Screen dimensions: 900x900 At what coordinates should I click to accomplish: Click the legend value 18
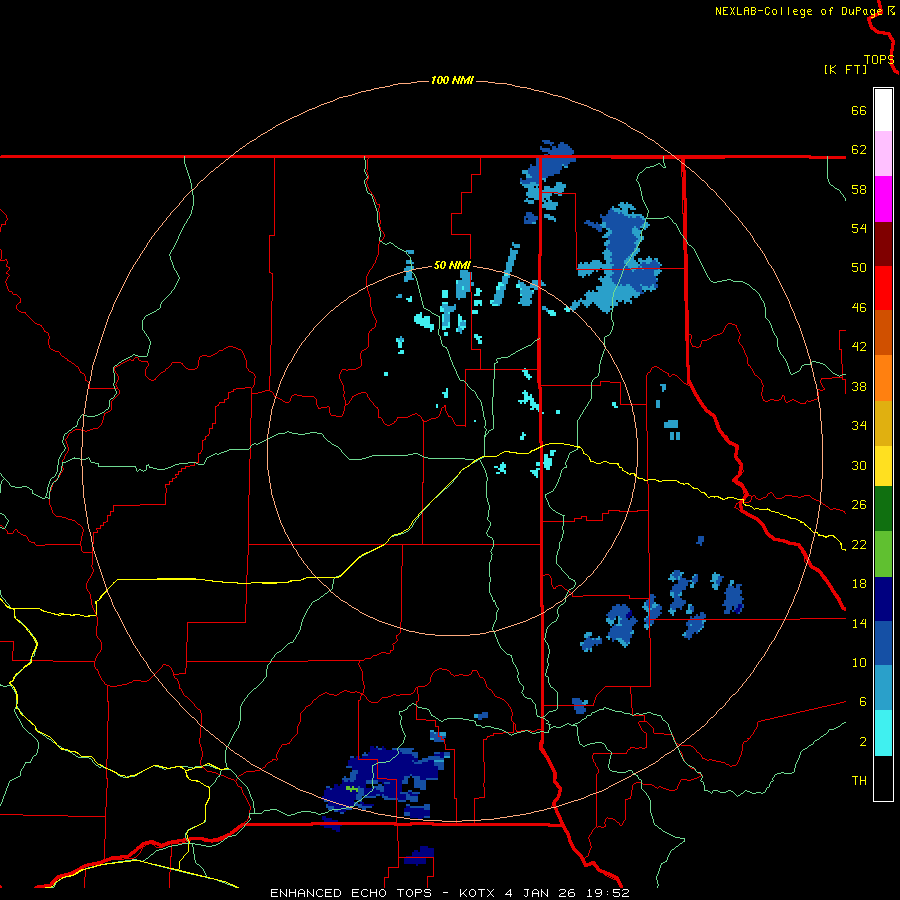[x=859, y=584]
